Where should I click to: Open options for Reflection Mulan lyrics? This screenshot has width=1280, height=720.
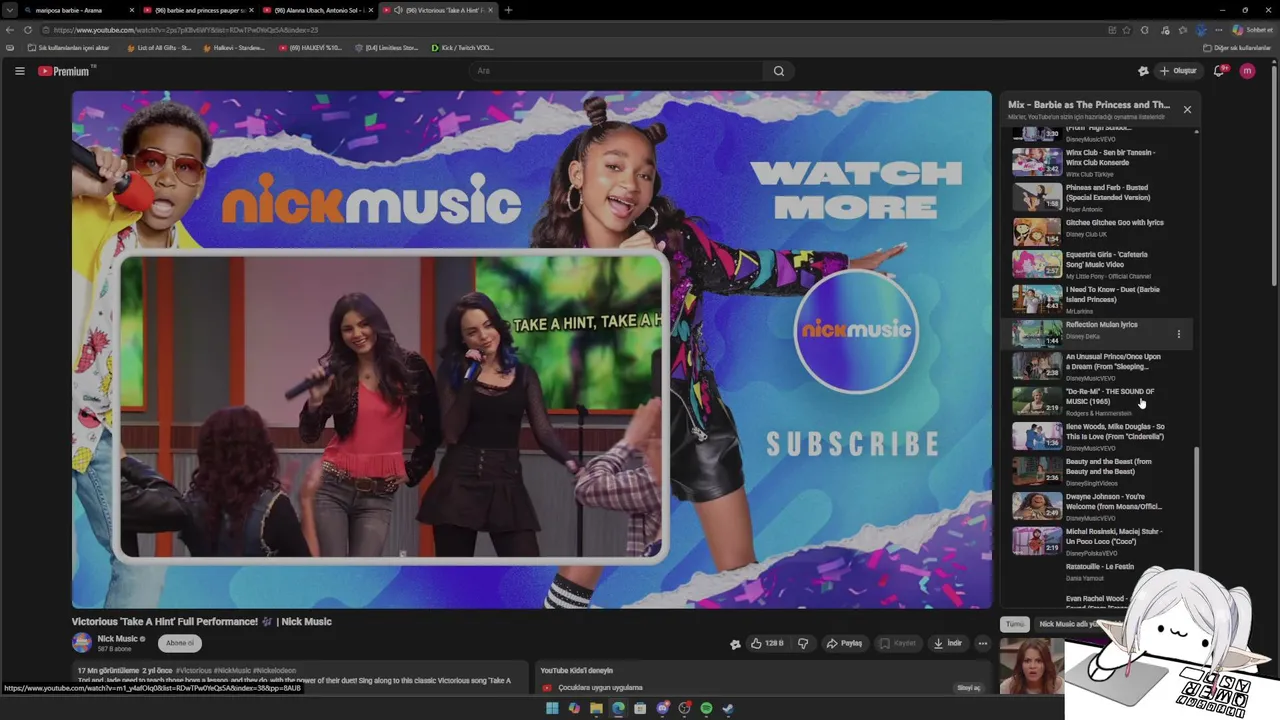(1178, 334)
